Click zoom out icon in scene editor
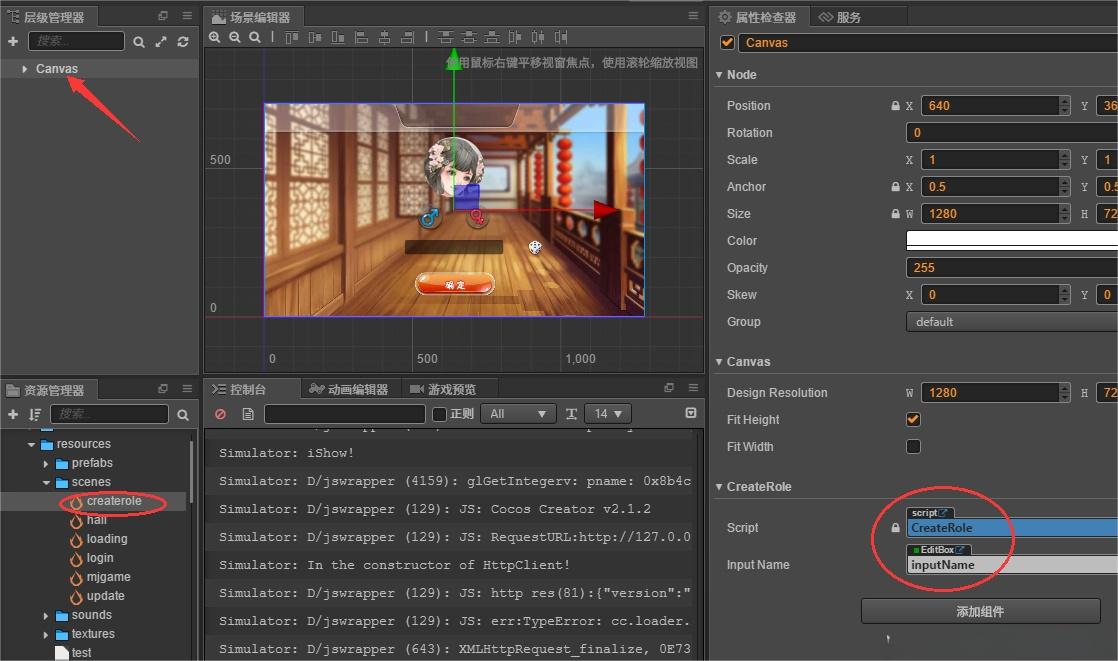Image resolution: width=1118 pixels, height=661 pixels. tap(235, 37)
